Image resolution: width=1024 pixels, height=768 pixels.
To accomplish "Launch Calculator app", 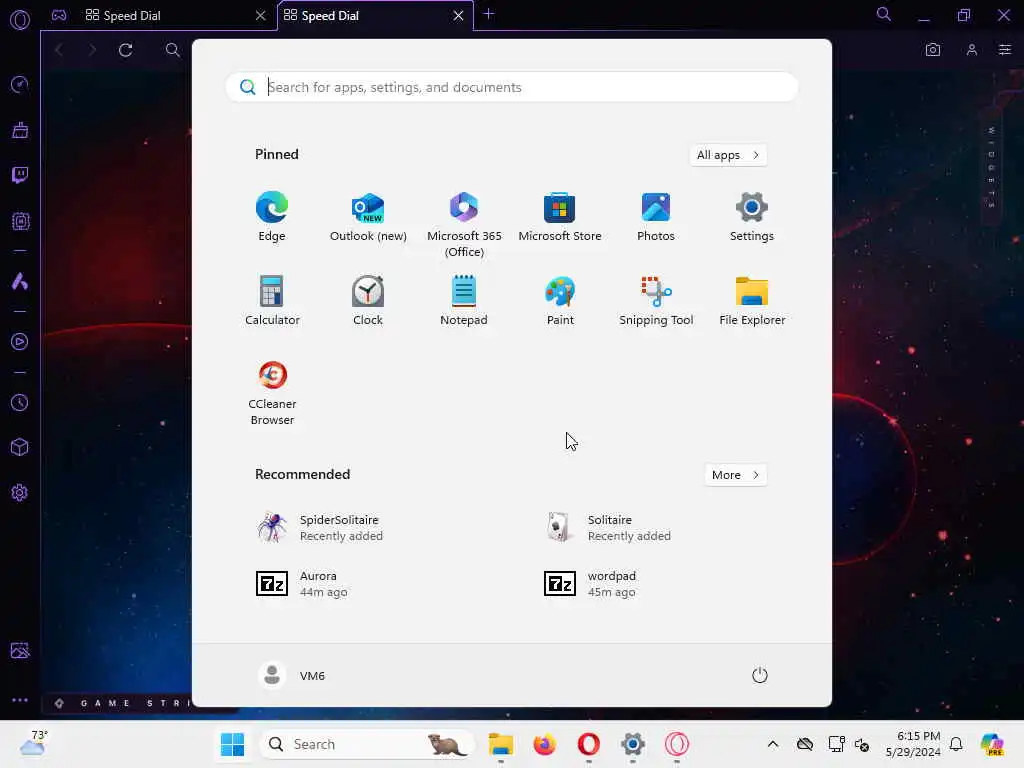I will point(272,301).
